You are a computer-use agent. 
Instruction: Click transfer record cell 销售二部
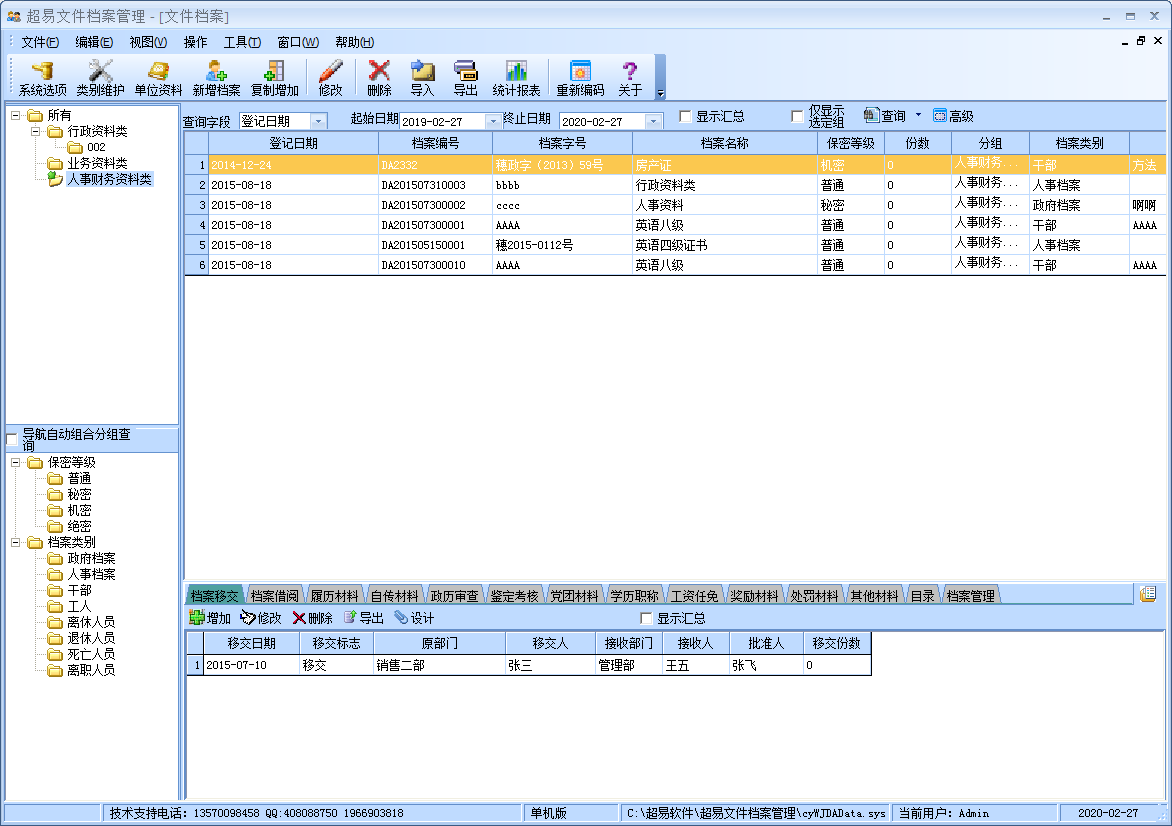pyautogui.click(x=440, y=665)
